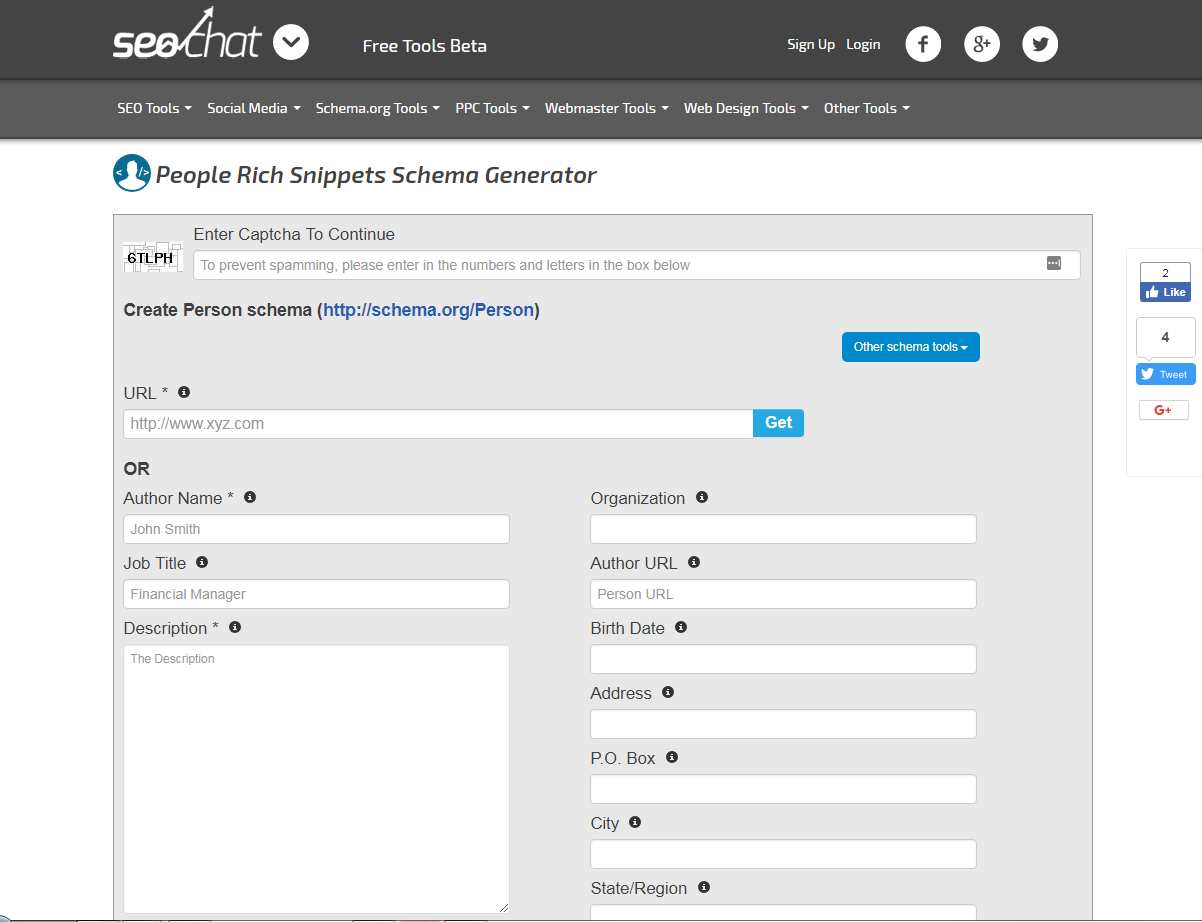The width and height of the screenshot is (1202, 922).
Task: Expand the Other Tools menu
Action: click(x=866, y=108)
